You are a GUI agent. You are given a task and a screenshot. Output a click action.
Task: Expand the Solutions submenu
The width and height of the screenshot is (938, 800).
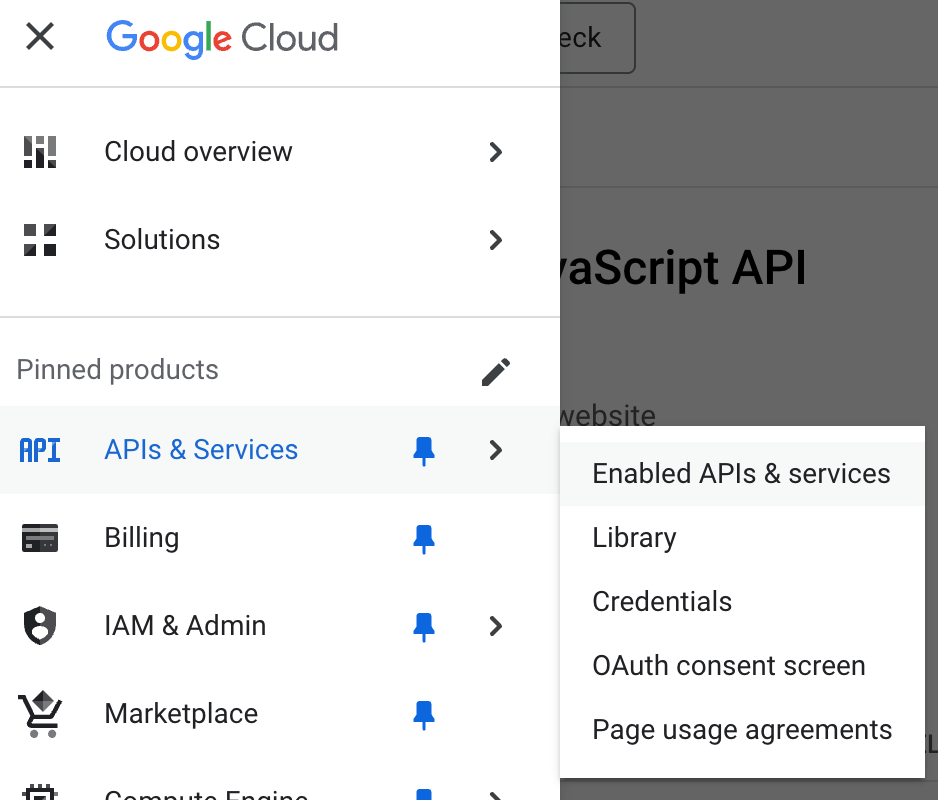[495, 240]
